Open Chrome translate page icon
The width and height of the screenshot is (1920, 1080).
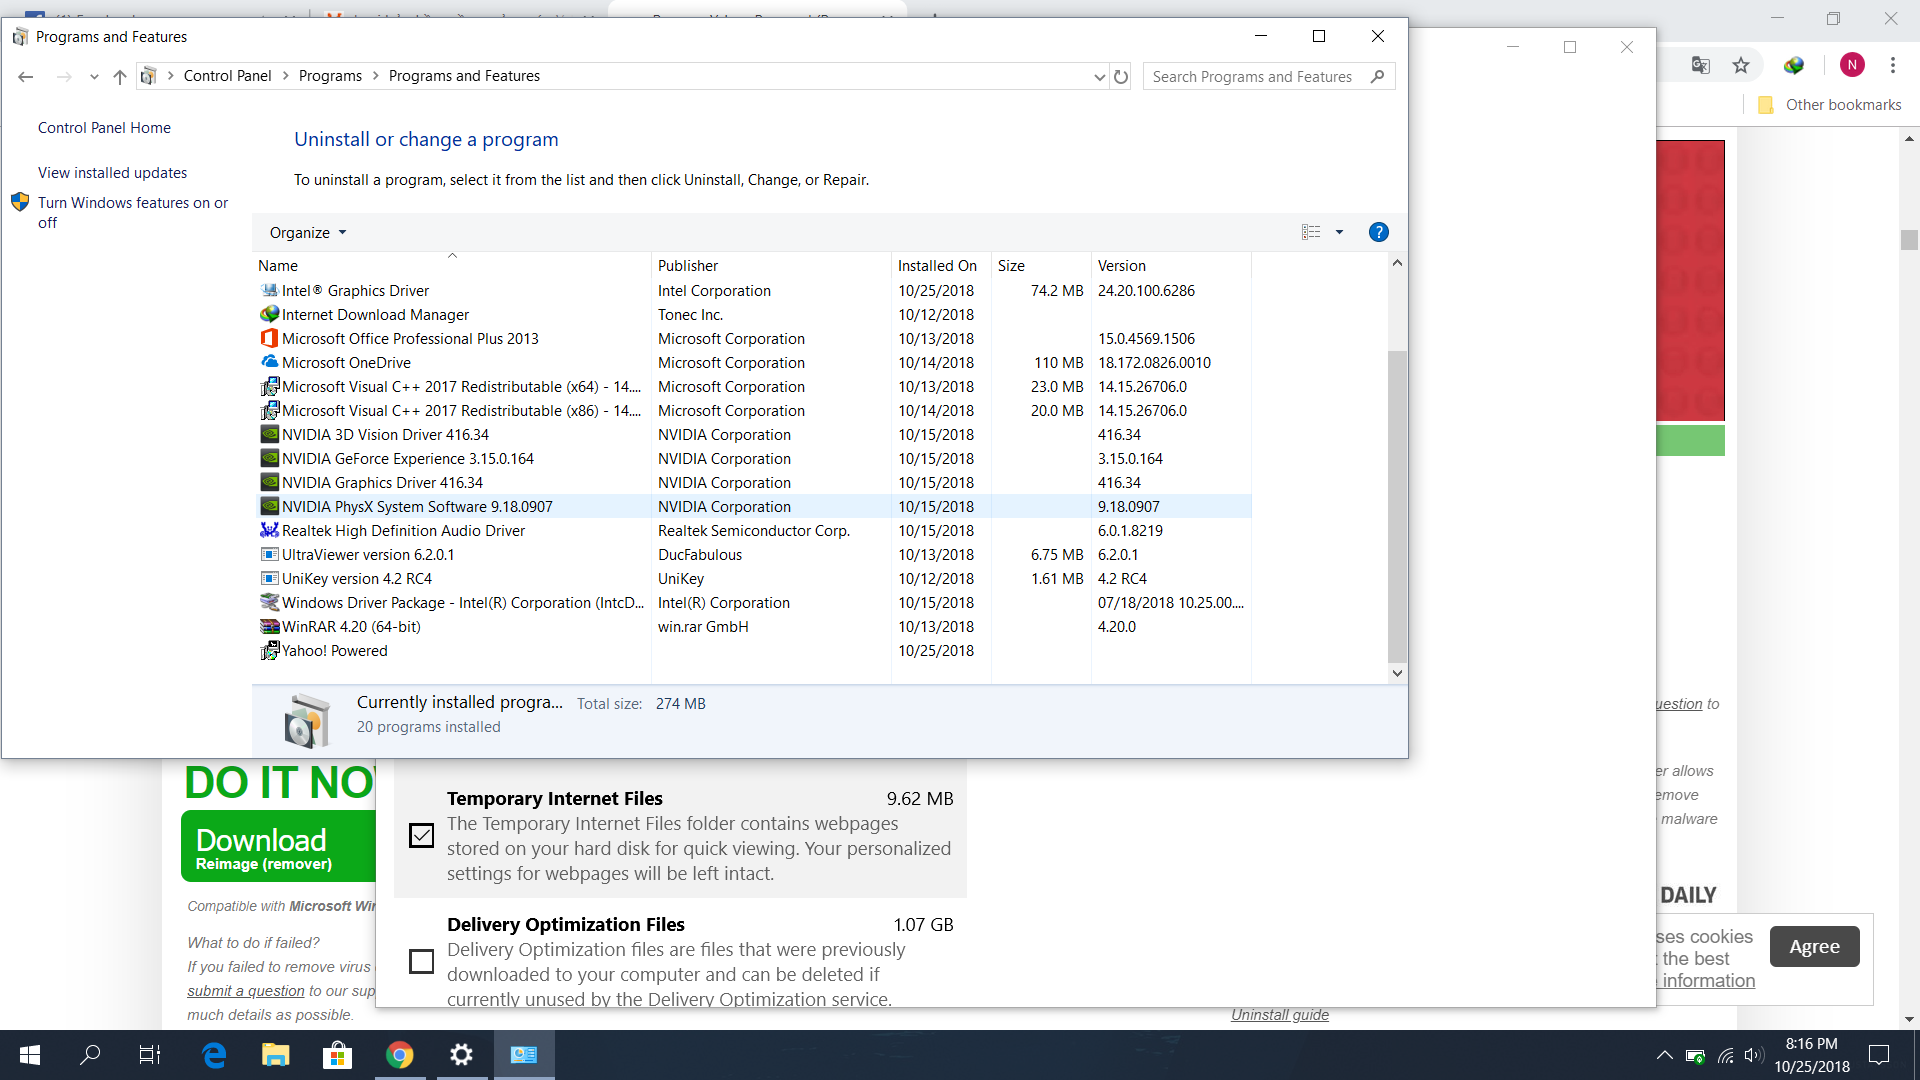click(1700, 65)
